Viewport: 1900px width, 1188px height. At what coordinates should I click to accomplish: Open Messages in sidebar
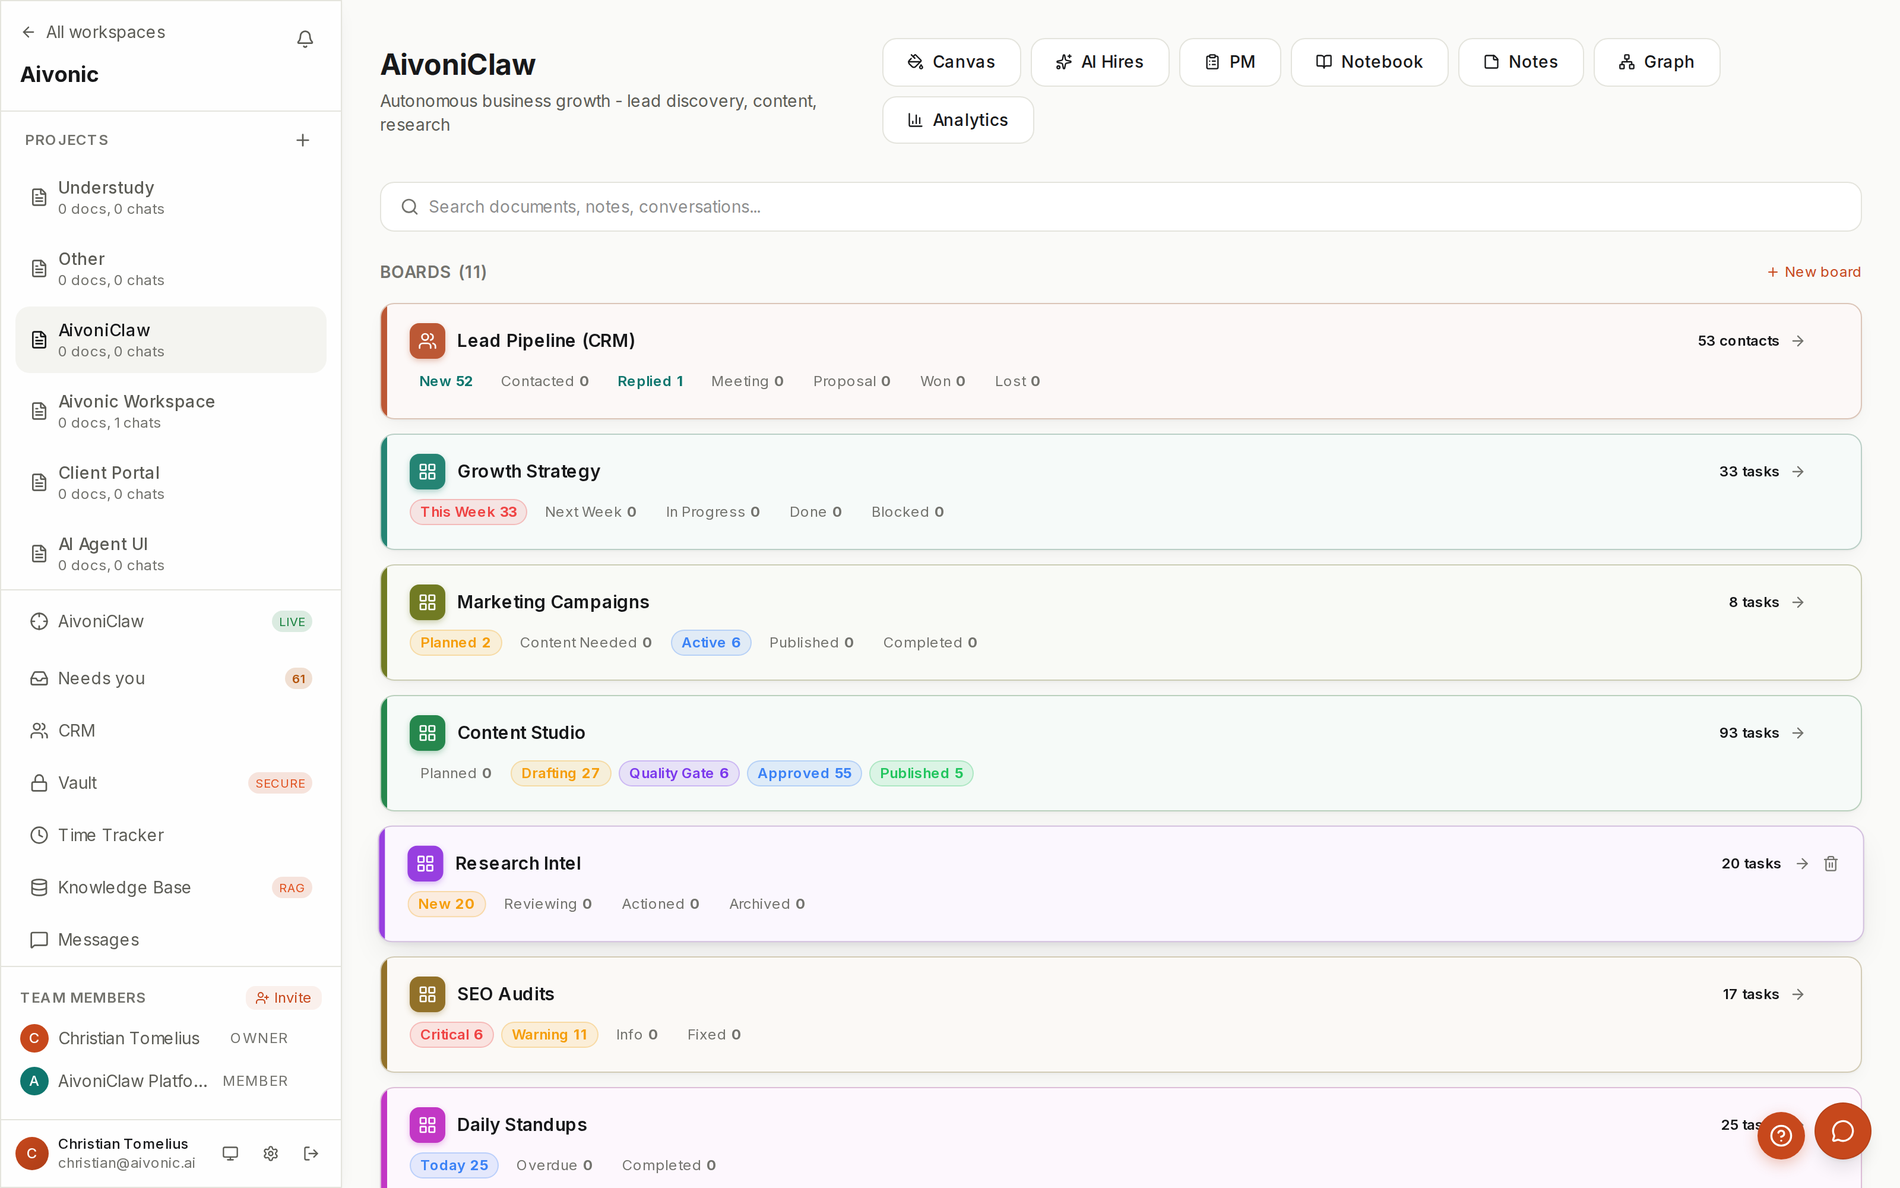171,940
